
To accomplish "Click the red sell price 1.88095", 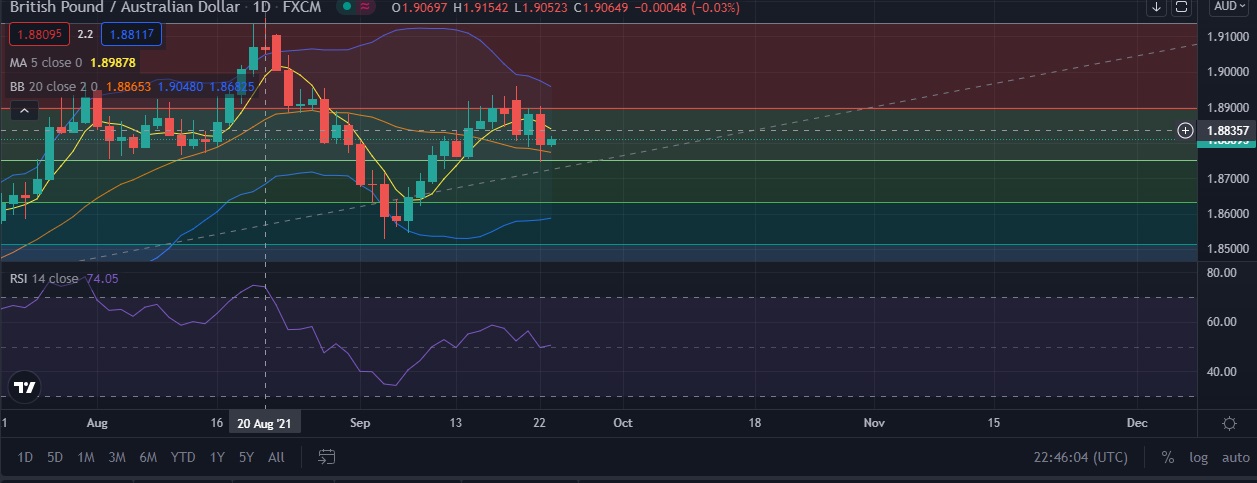I will [x=39, y=34].
